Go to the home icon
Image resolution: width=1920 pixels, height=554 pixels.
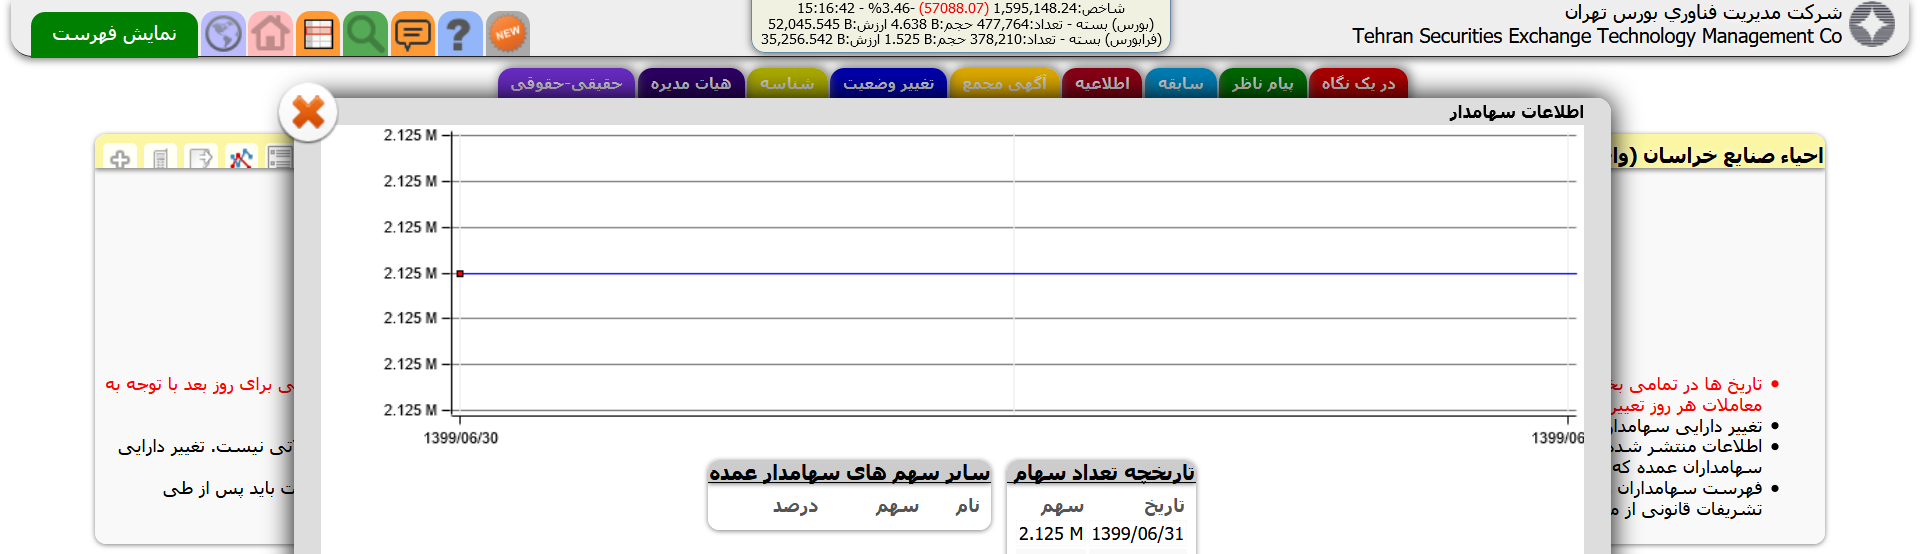(x=270, y=34)
